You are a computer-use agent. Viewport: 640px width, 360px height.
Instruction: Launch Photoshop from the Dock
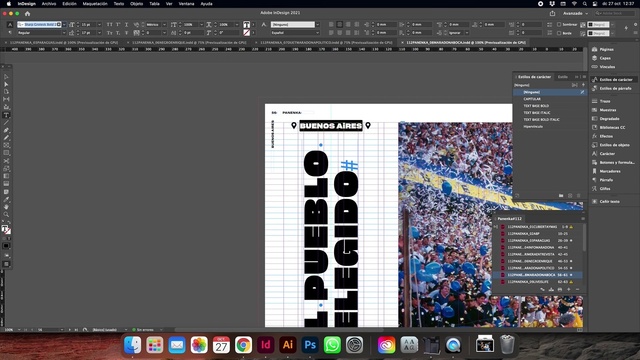[x=310, y=345]
